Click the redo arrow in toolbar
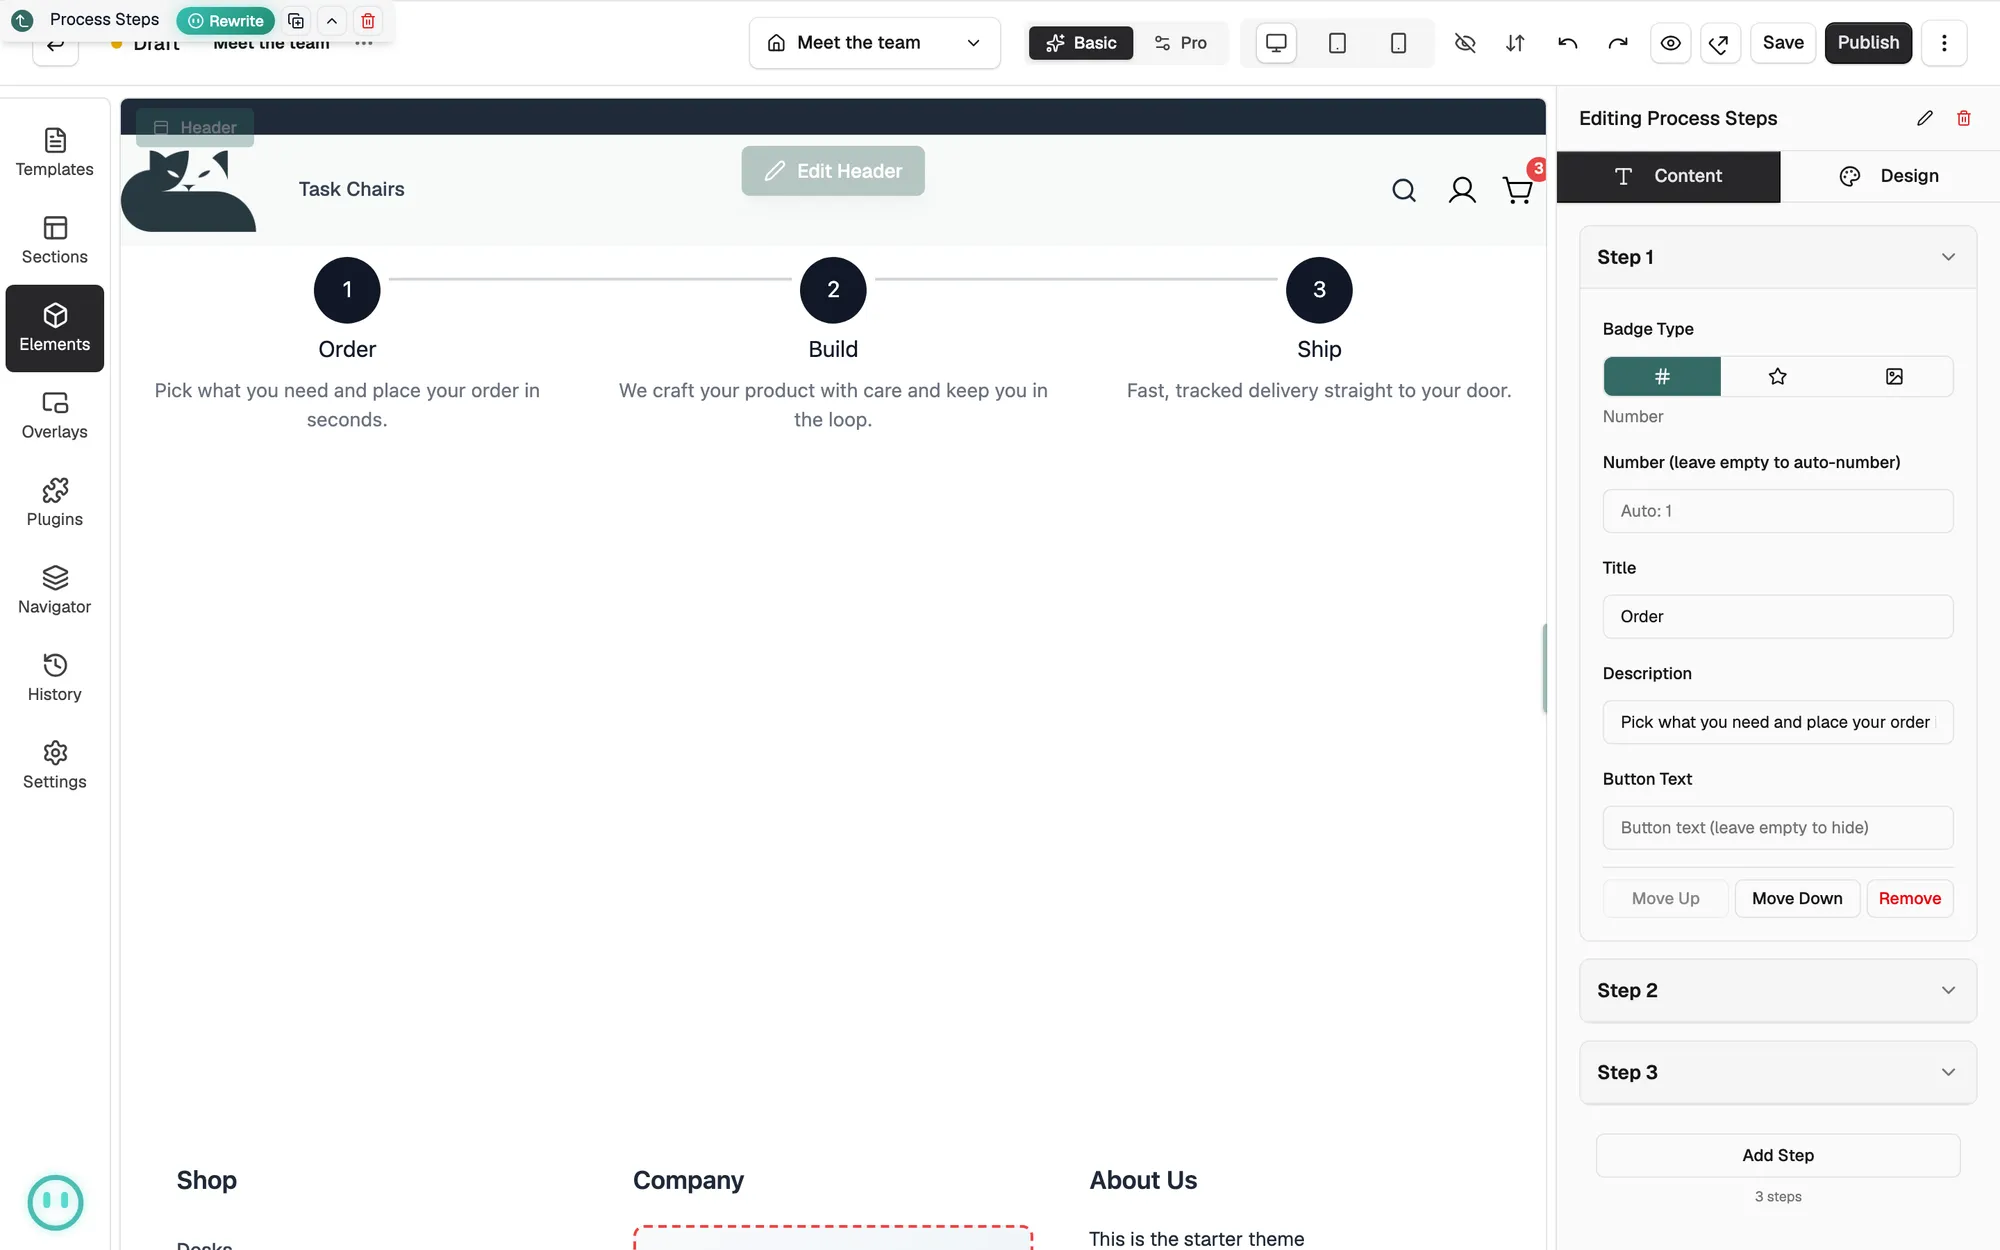Viewport: 2000px width, 1250px height. tap(1618, 43)
